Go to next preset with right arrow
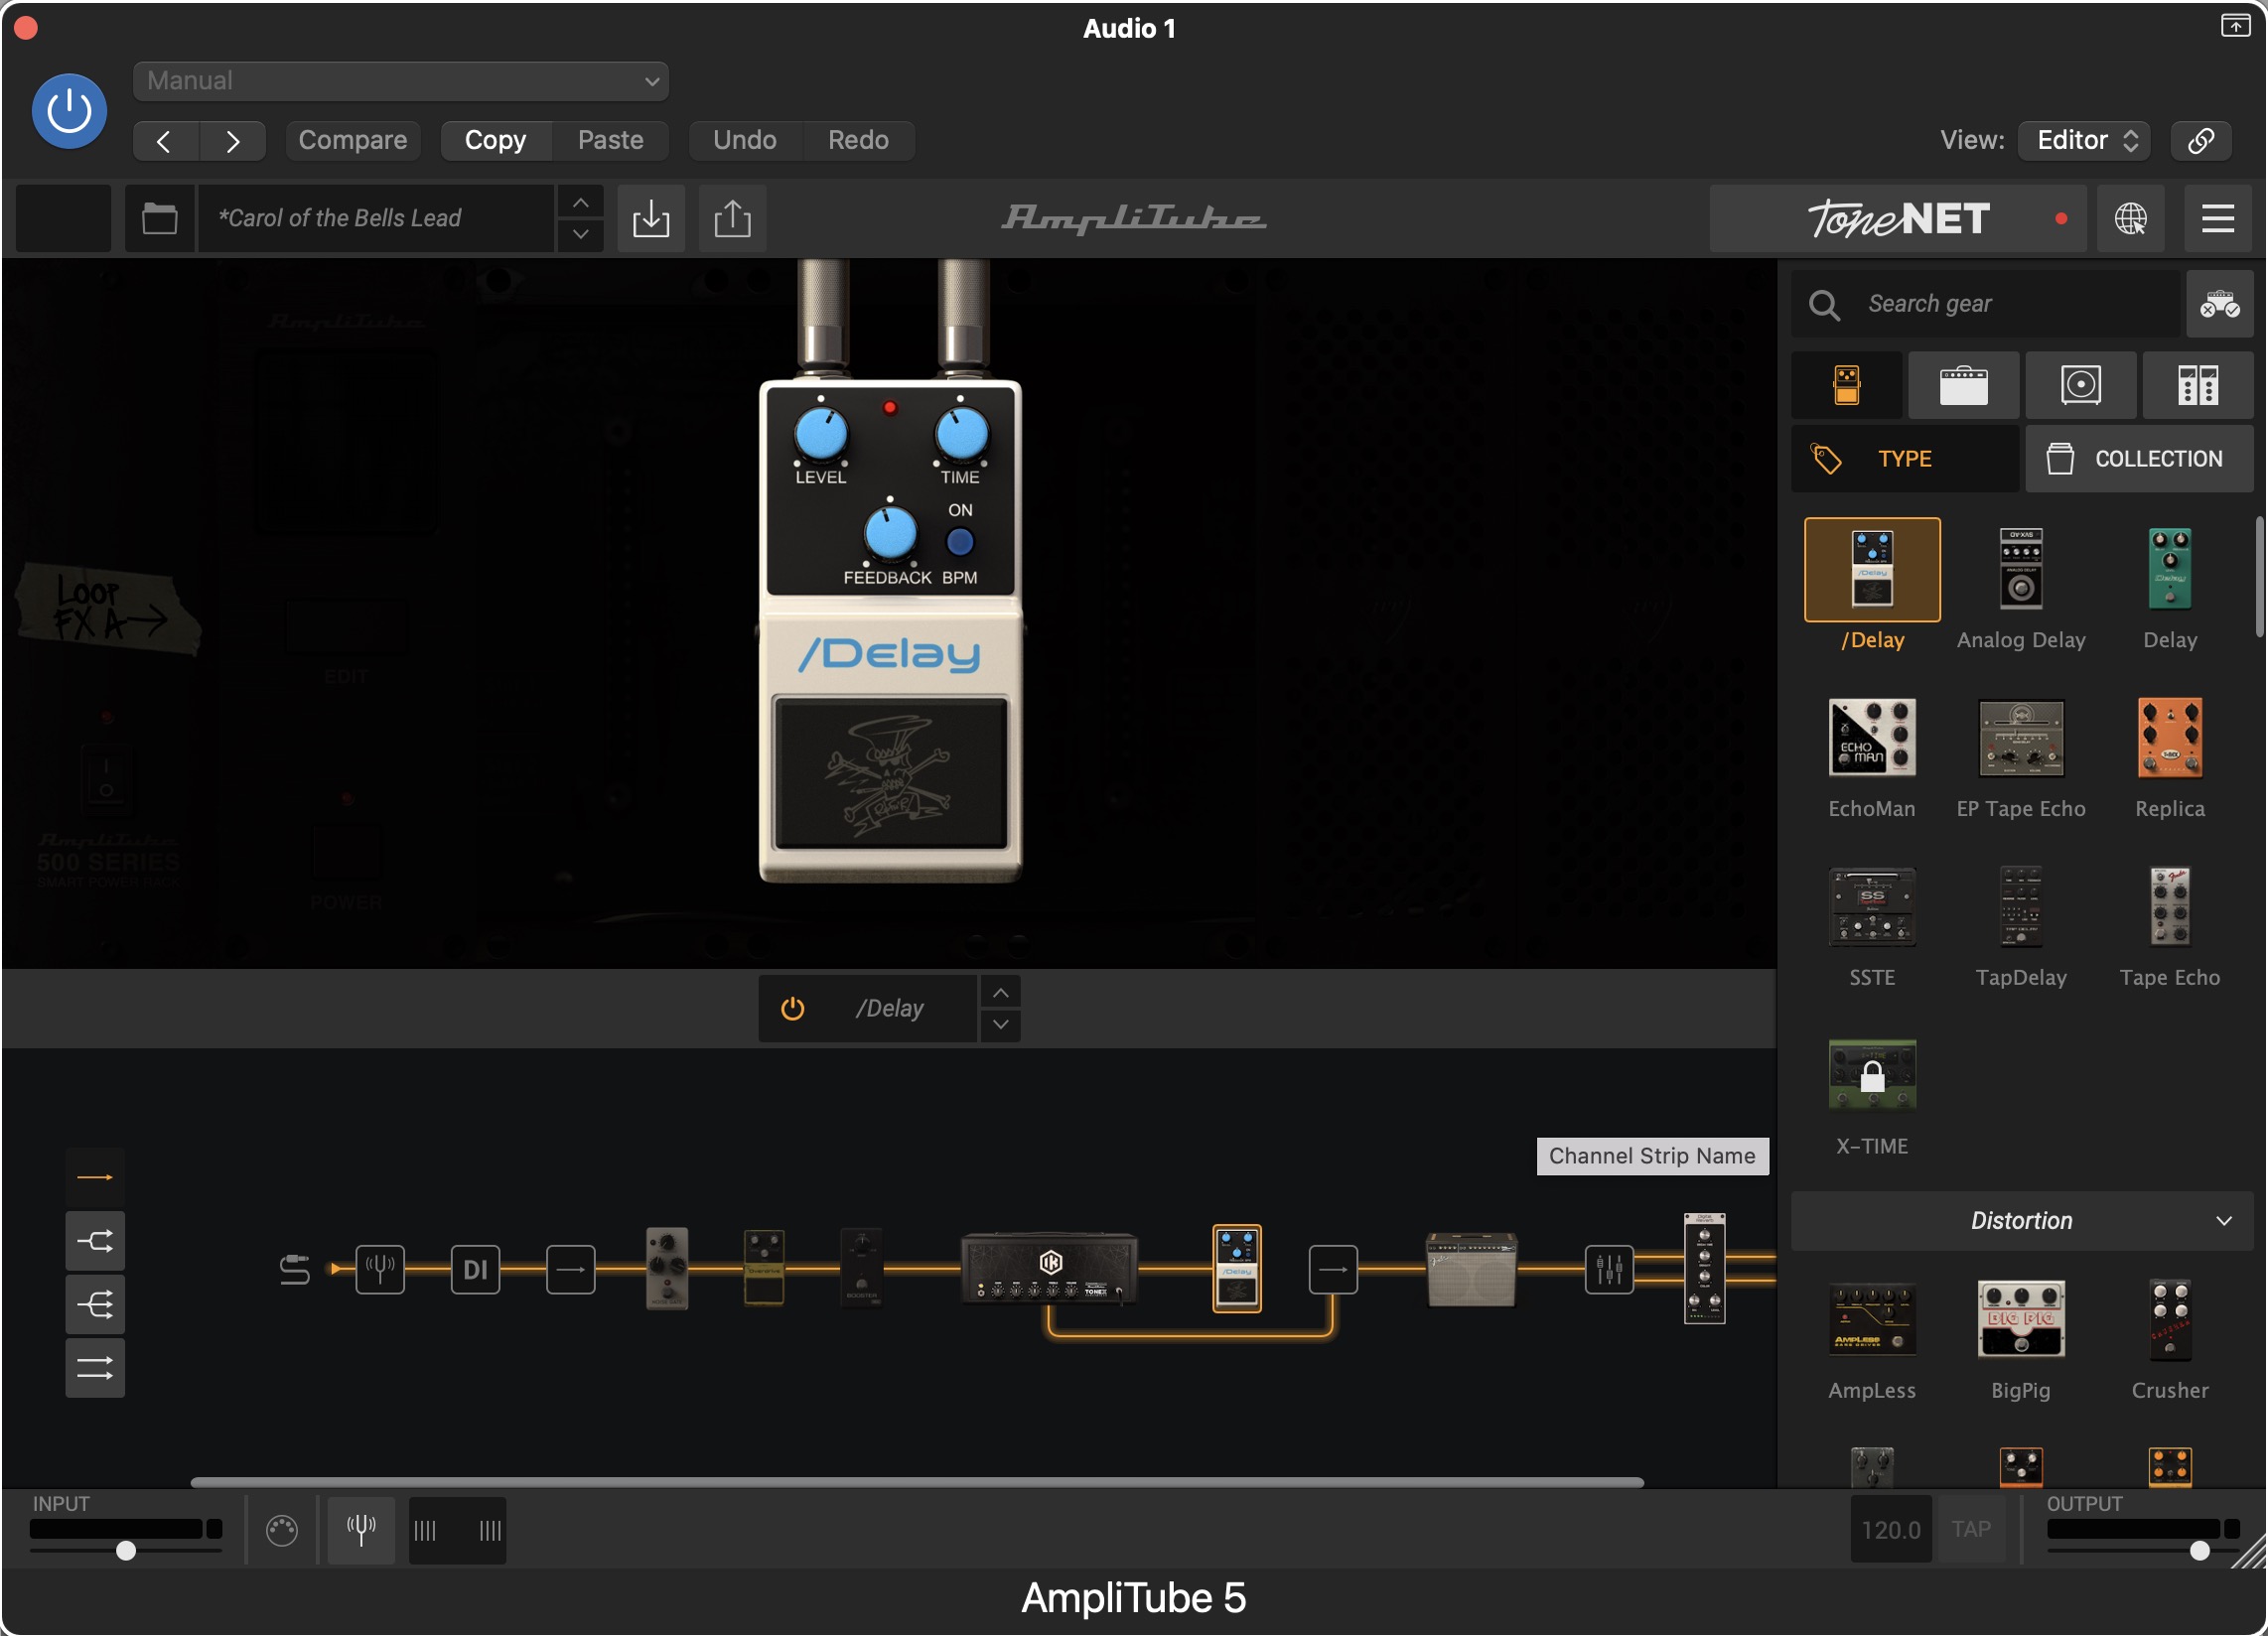2268x1636 pixels. [x=232, y=140]
